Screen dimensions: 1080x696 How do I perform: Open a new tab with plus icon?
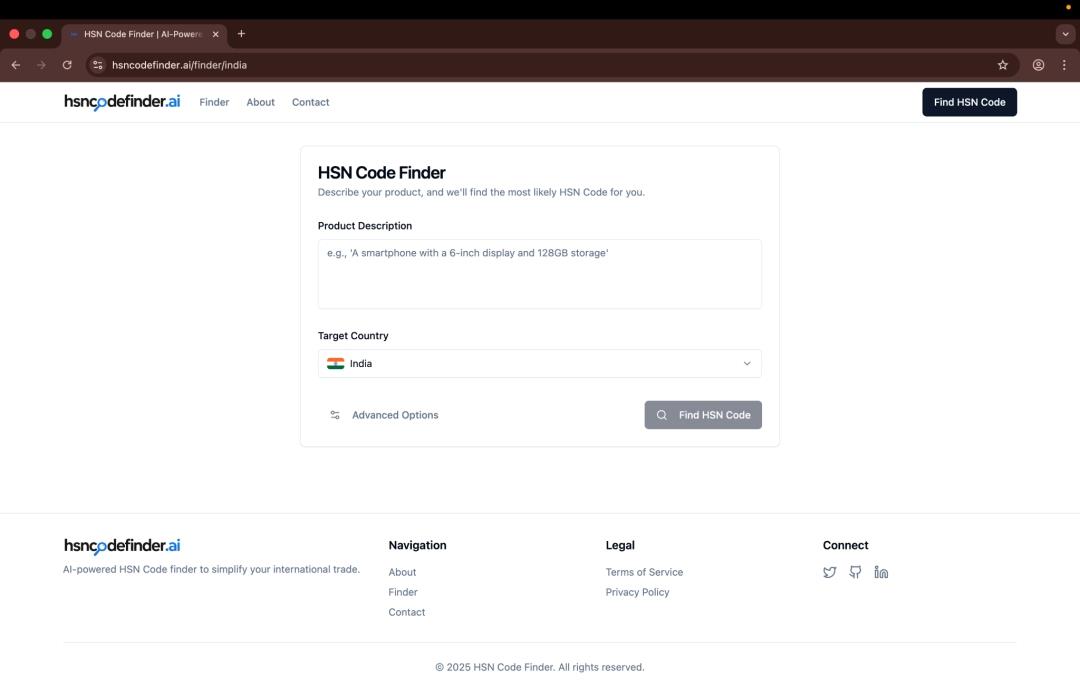pyautogui.click(x=241, y=34)
